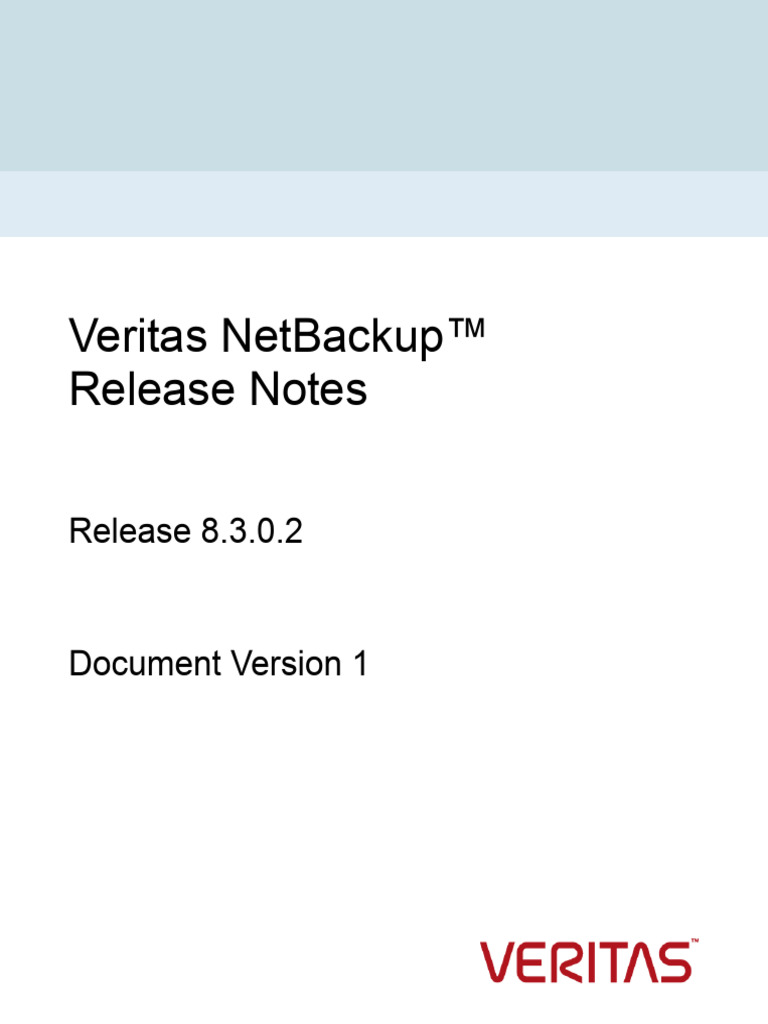The image size is (768, 1024).
Task: Click the number "1" after Document Version
Action: [x=360, y=663]
